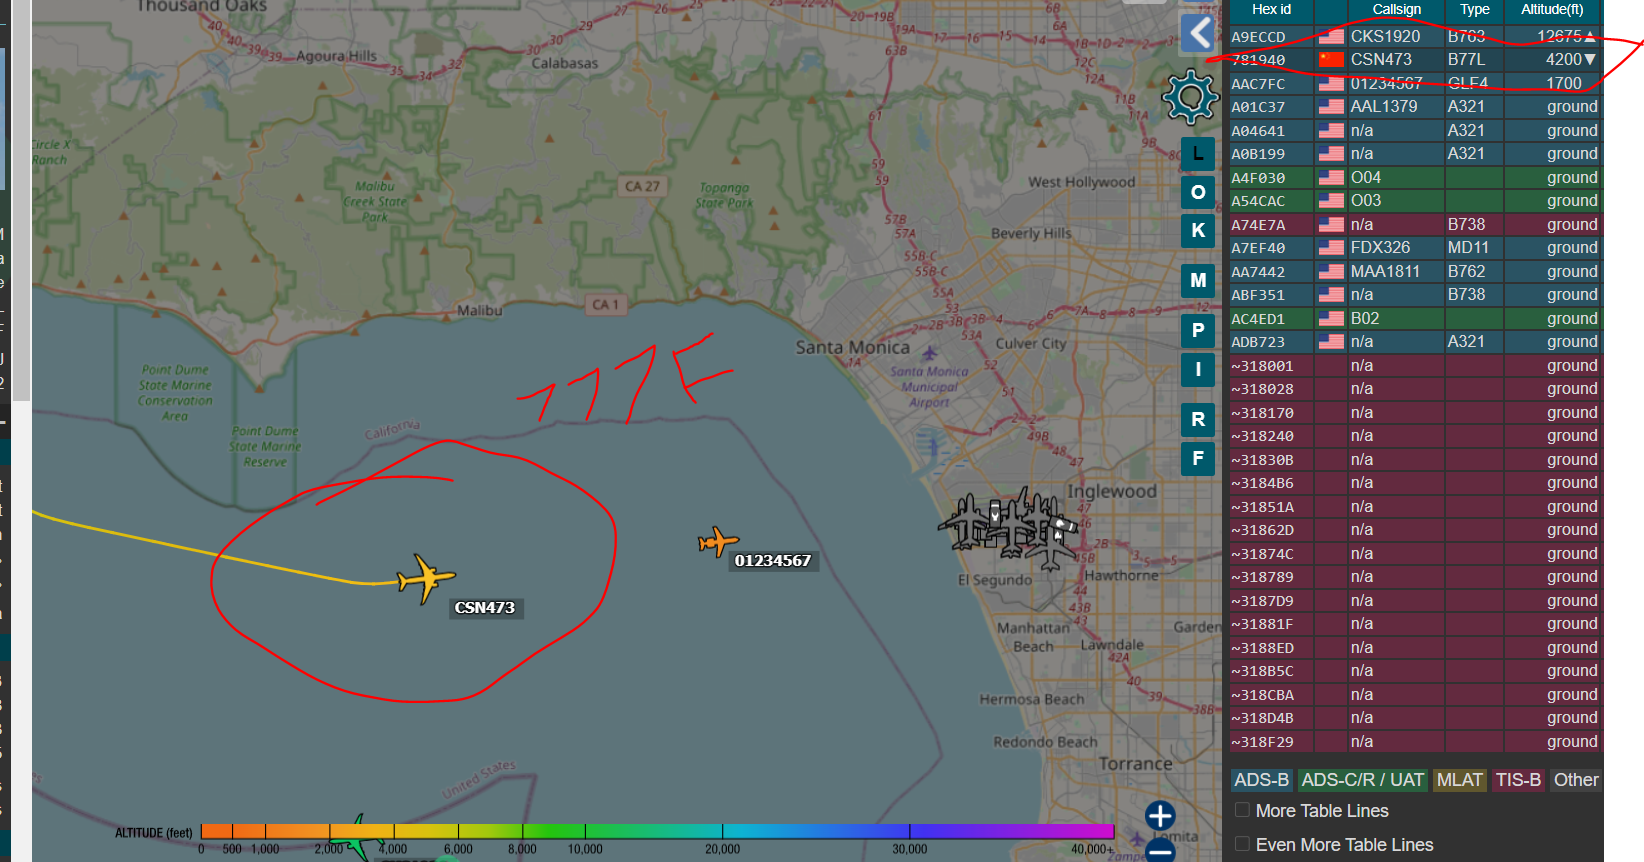Select the CSN473 aircraft icon on map
The height and width of the screenshot is (862, 1644).
click(x=426, y=578)
